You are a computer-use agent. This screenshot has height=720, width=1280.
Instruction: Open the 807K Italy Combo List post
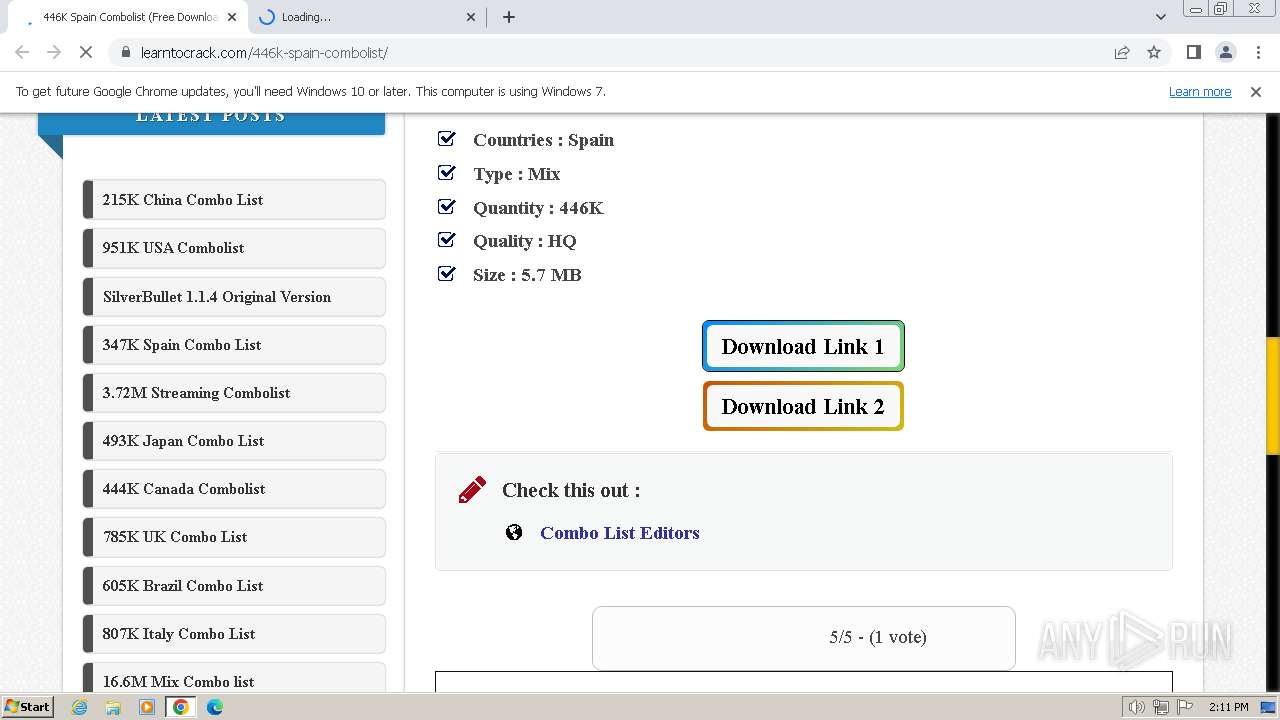(234, 634)
